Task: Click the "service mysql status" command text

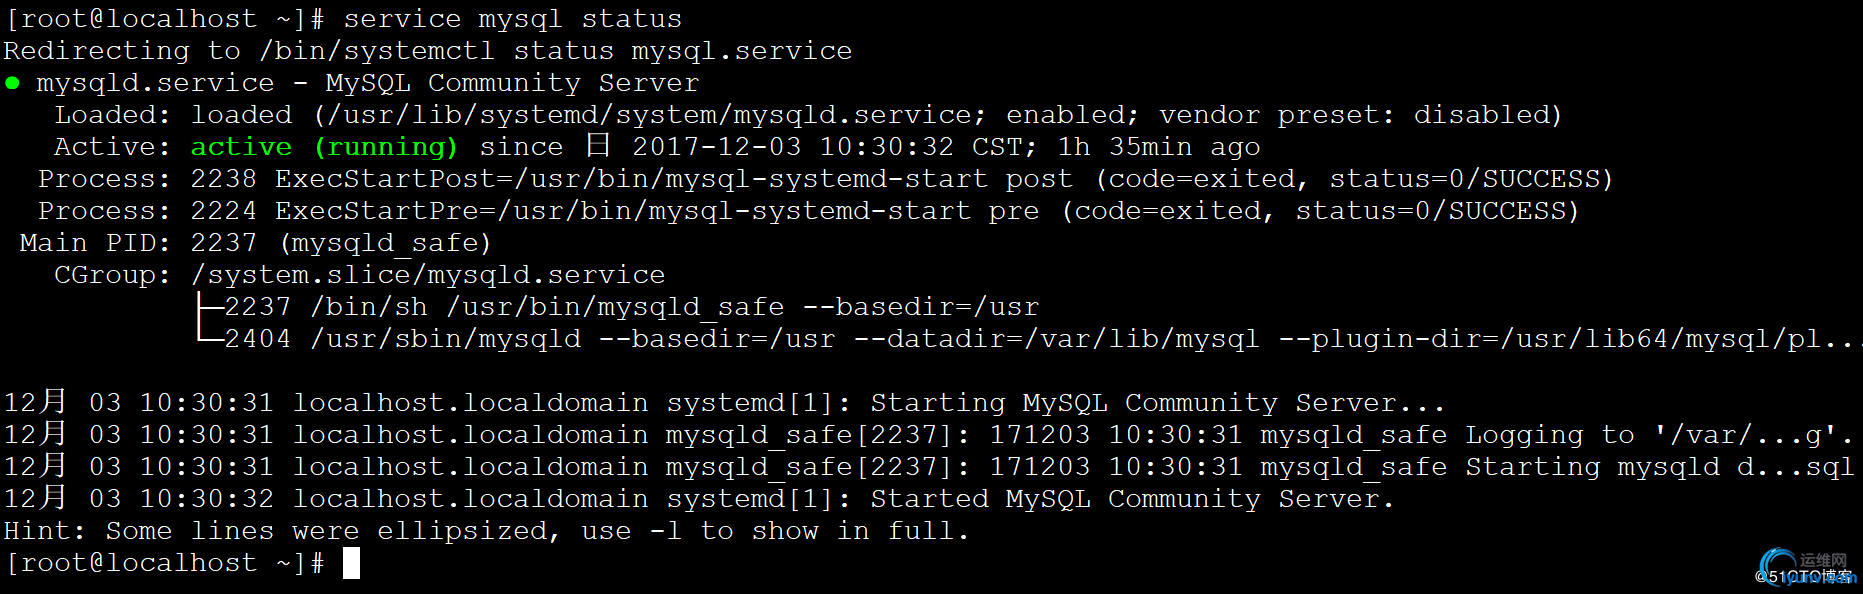Action: click(x=513, y=19)
